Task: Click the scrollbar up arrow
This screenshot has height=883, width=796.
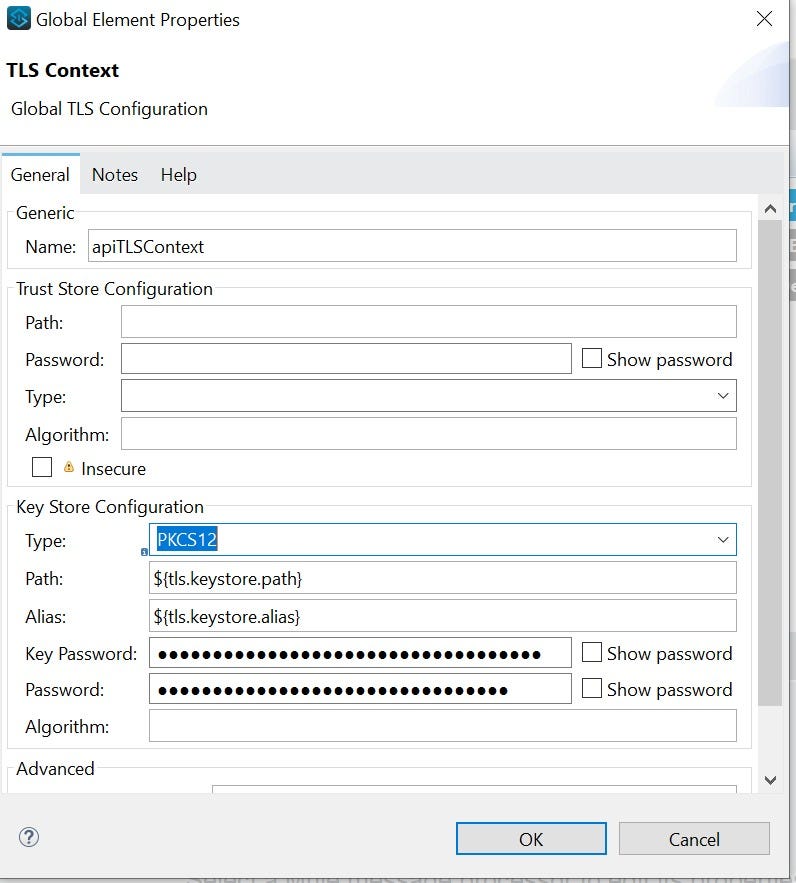Action: point(770,207)
